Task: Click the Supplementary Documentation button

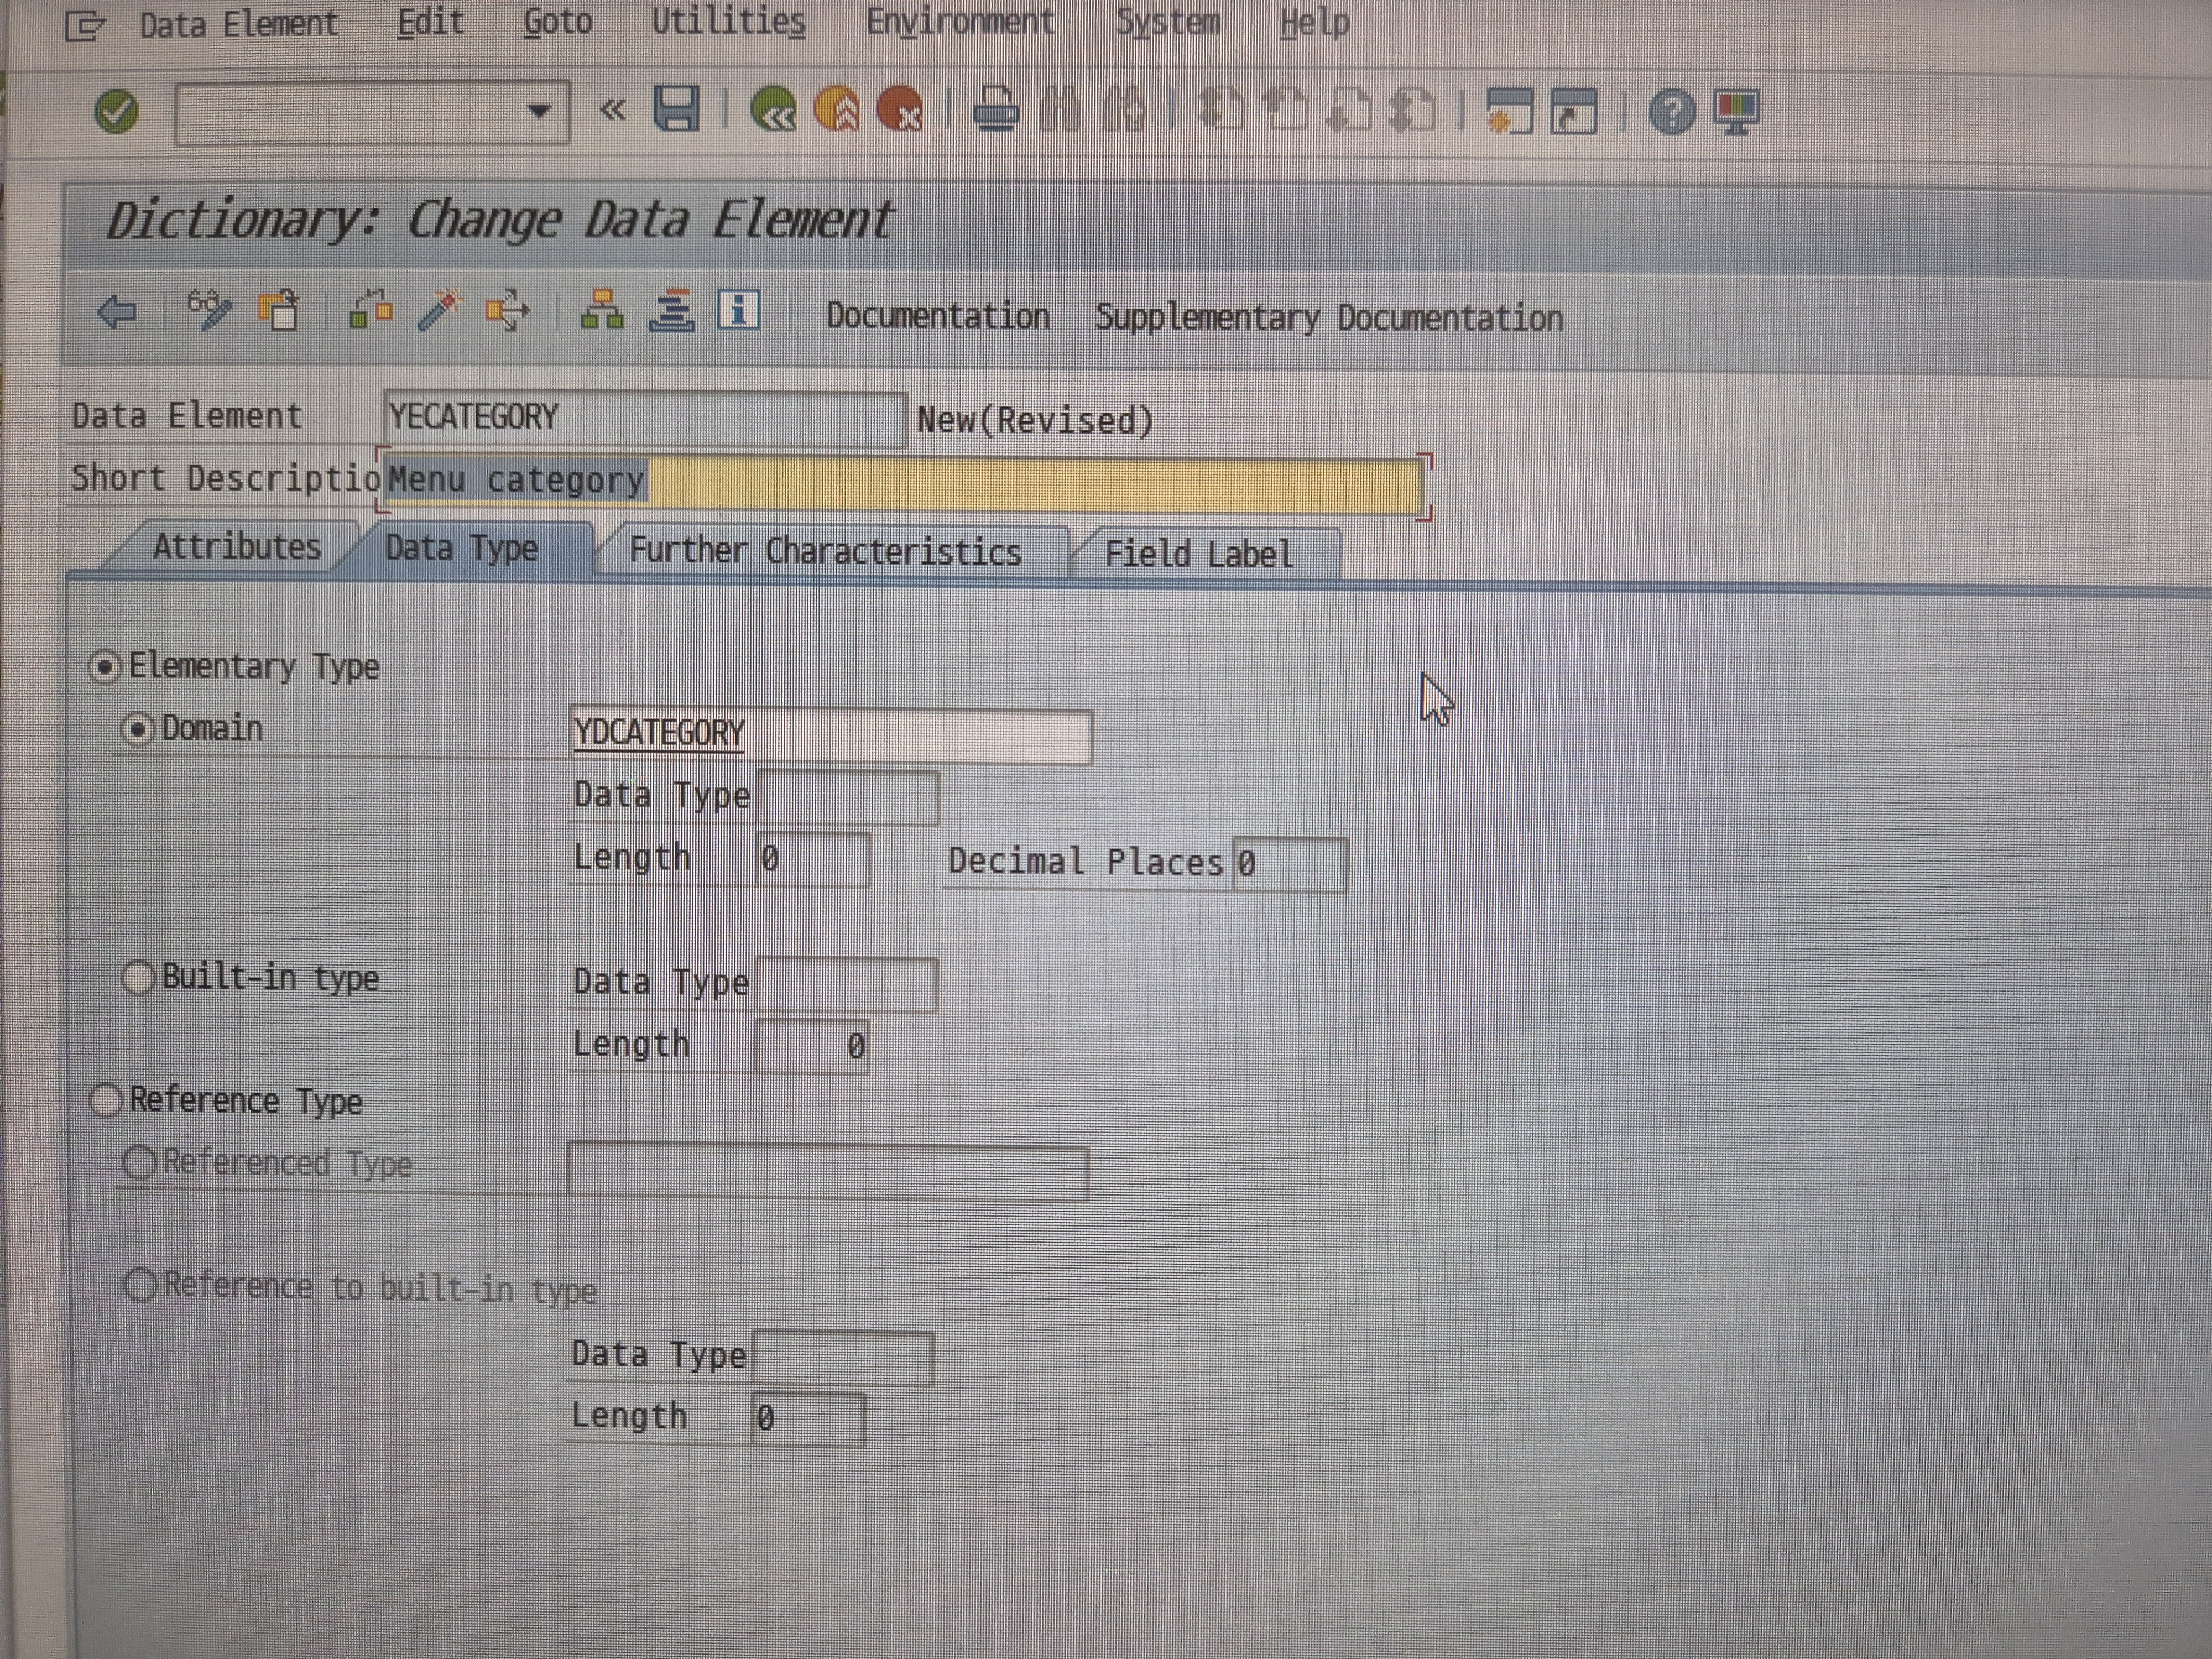Action: [x=1329, y=318]
